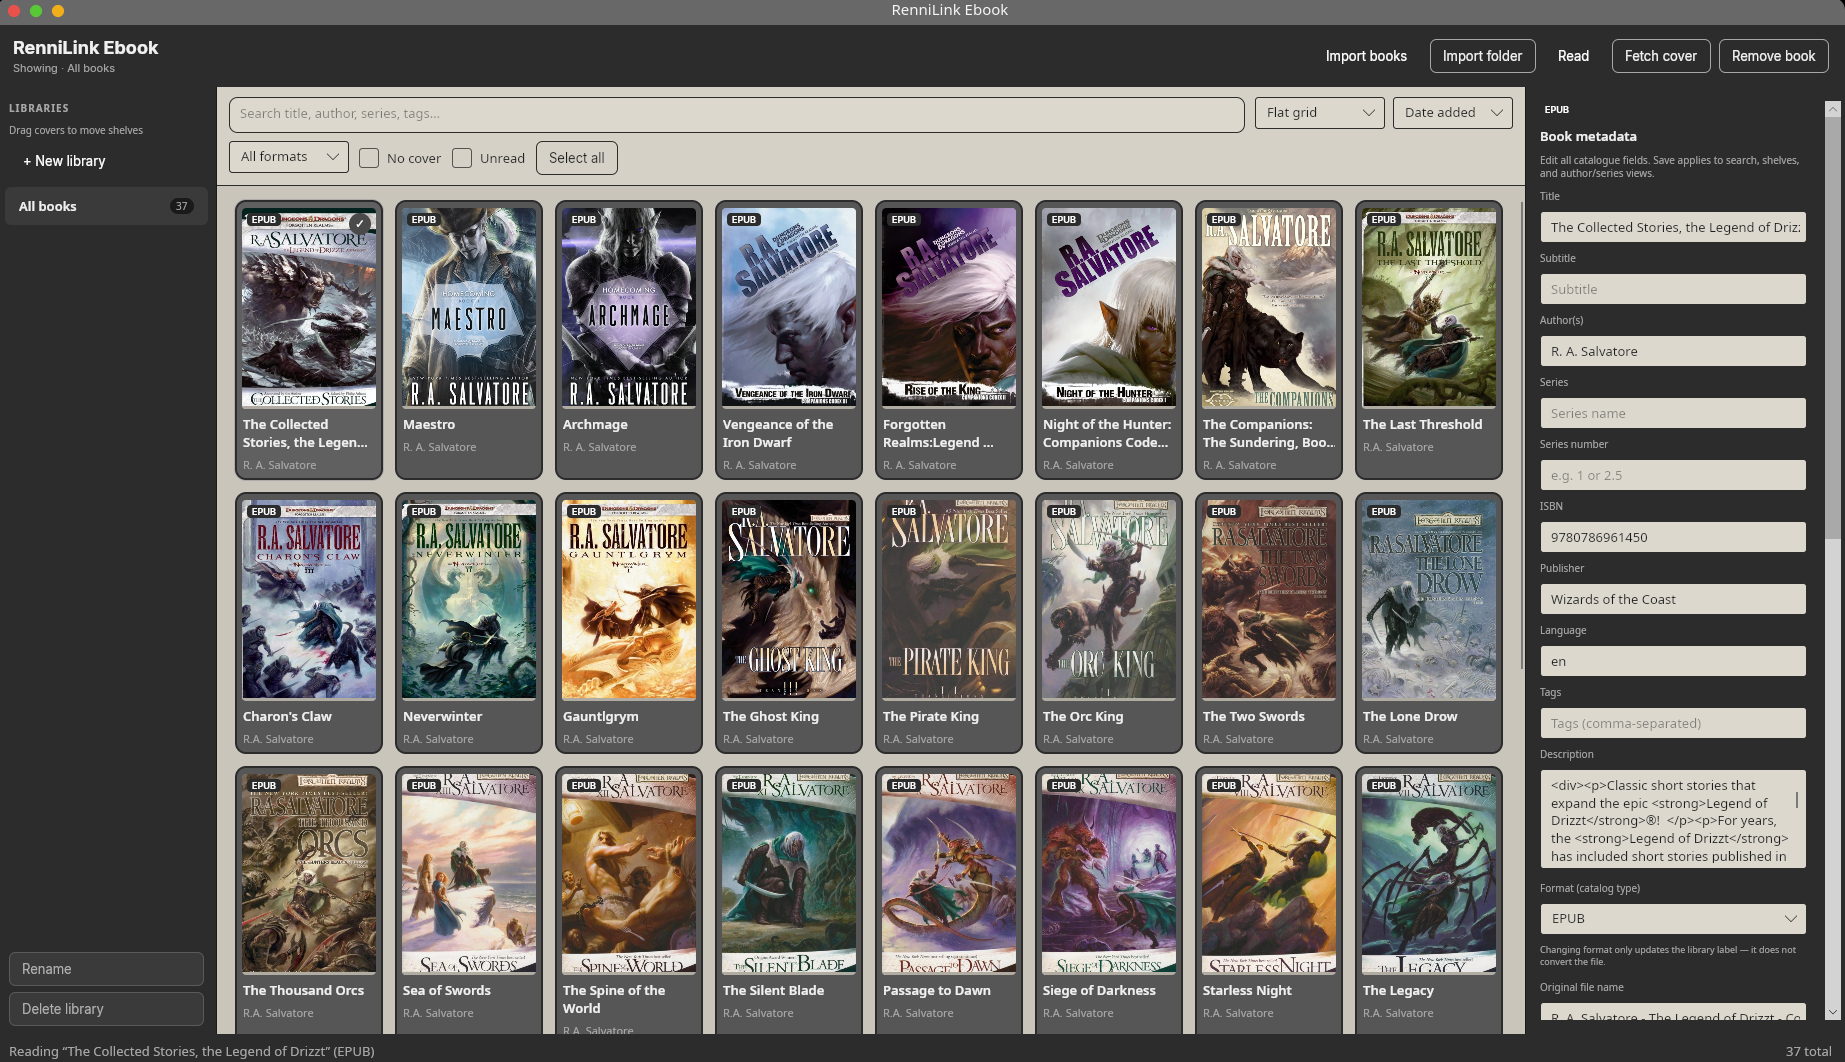This screenshot has height=1062, width=1845.
Task: Click the Delete library button
Action: tap(106, 1009)
